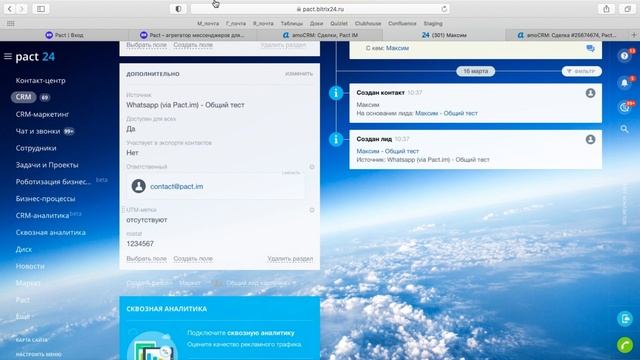Click the gear icon beside UTM-метки field
Image resolution: width=640 pixels, height=360 pixels.
pos(312,210)
